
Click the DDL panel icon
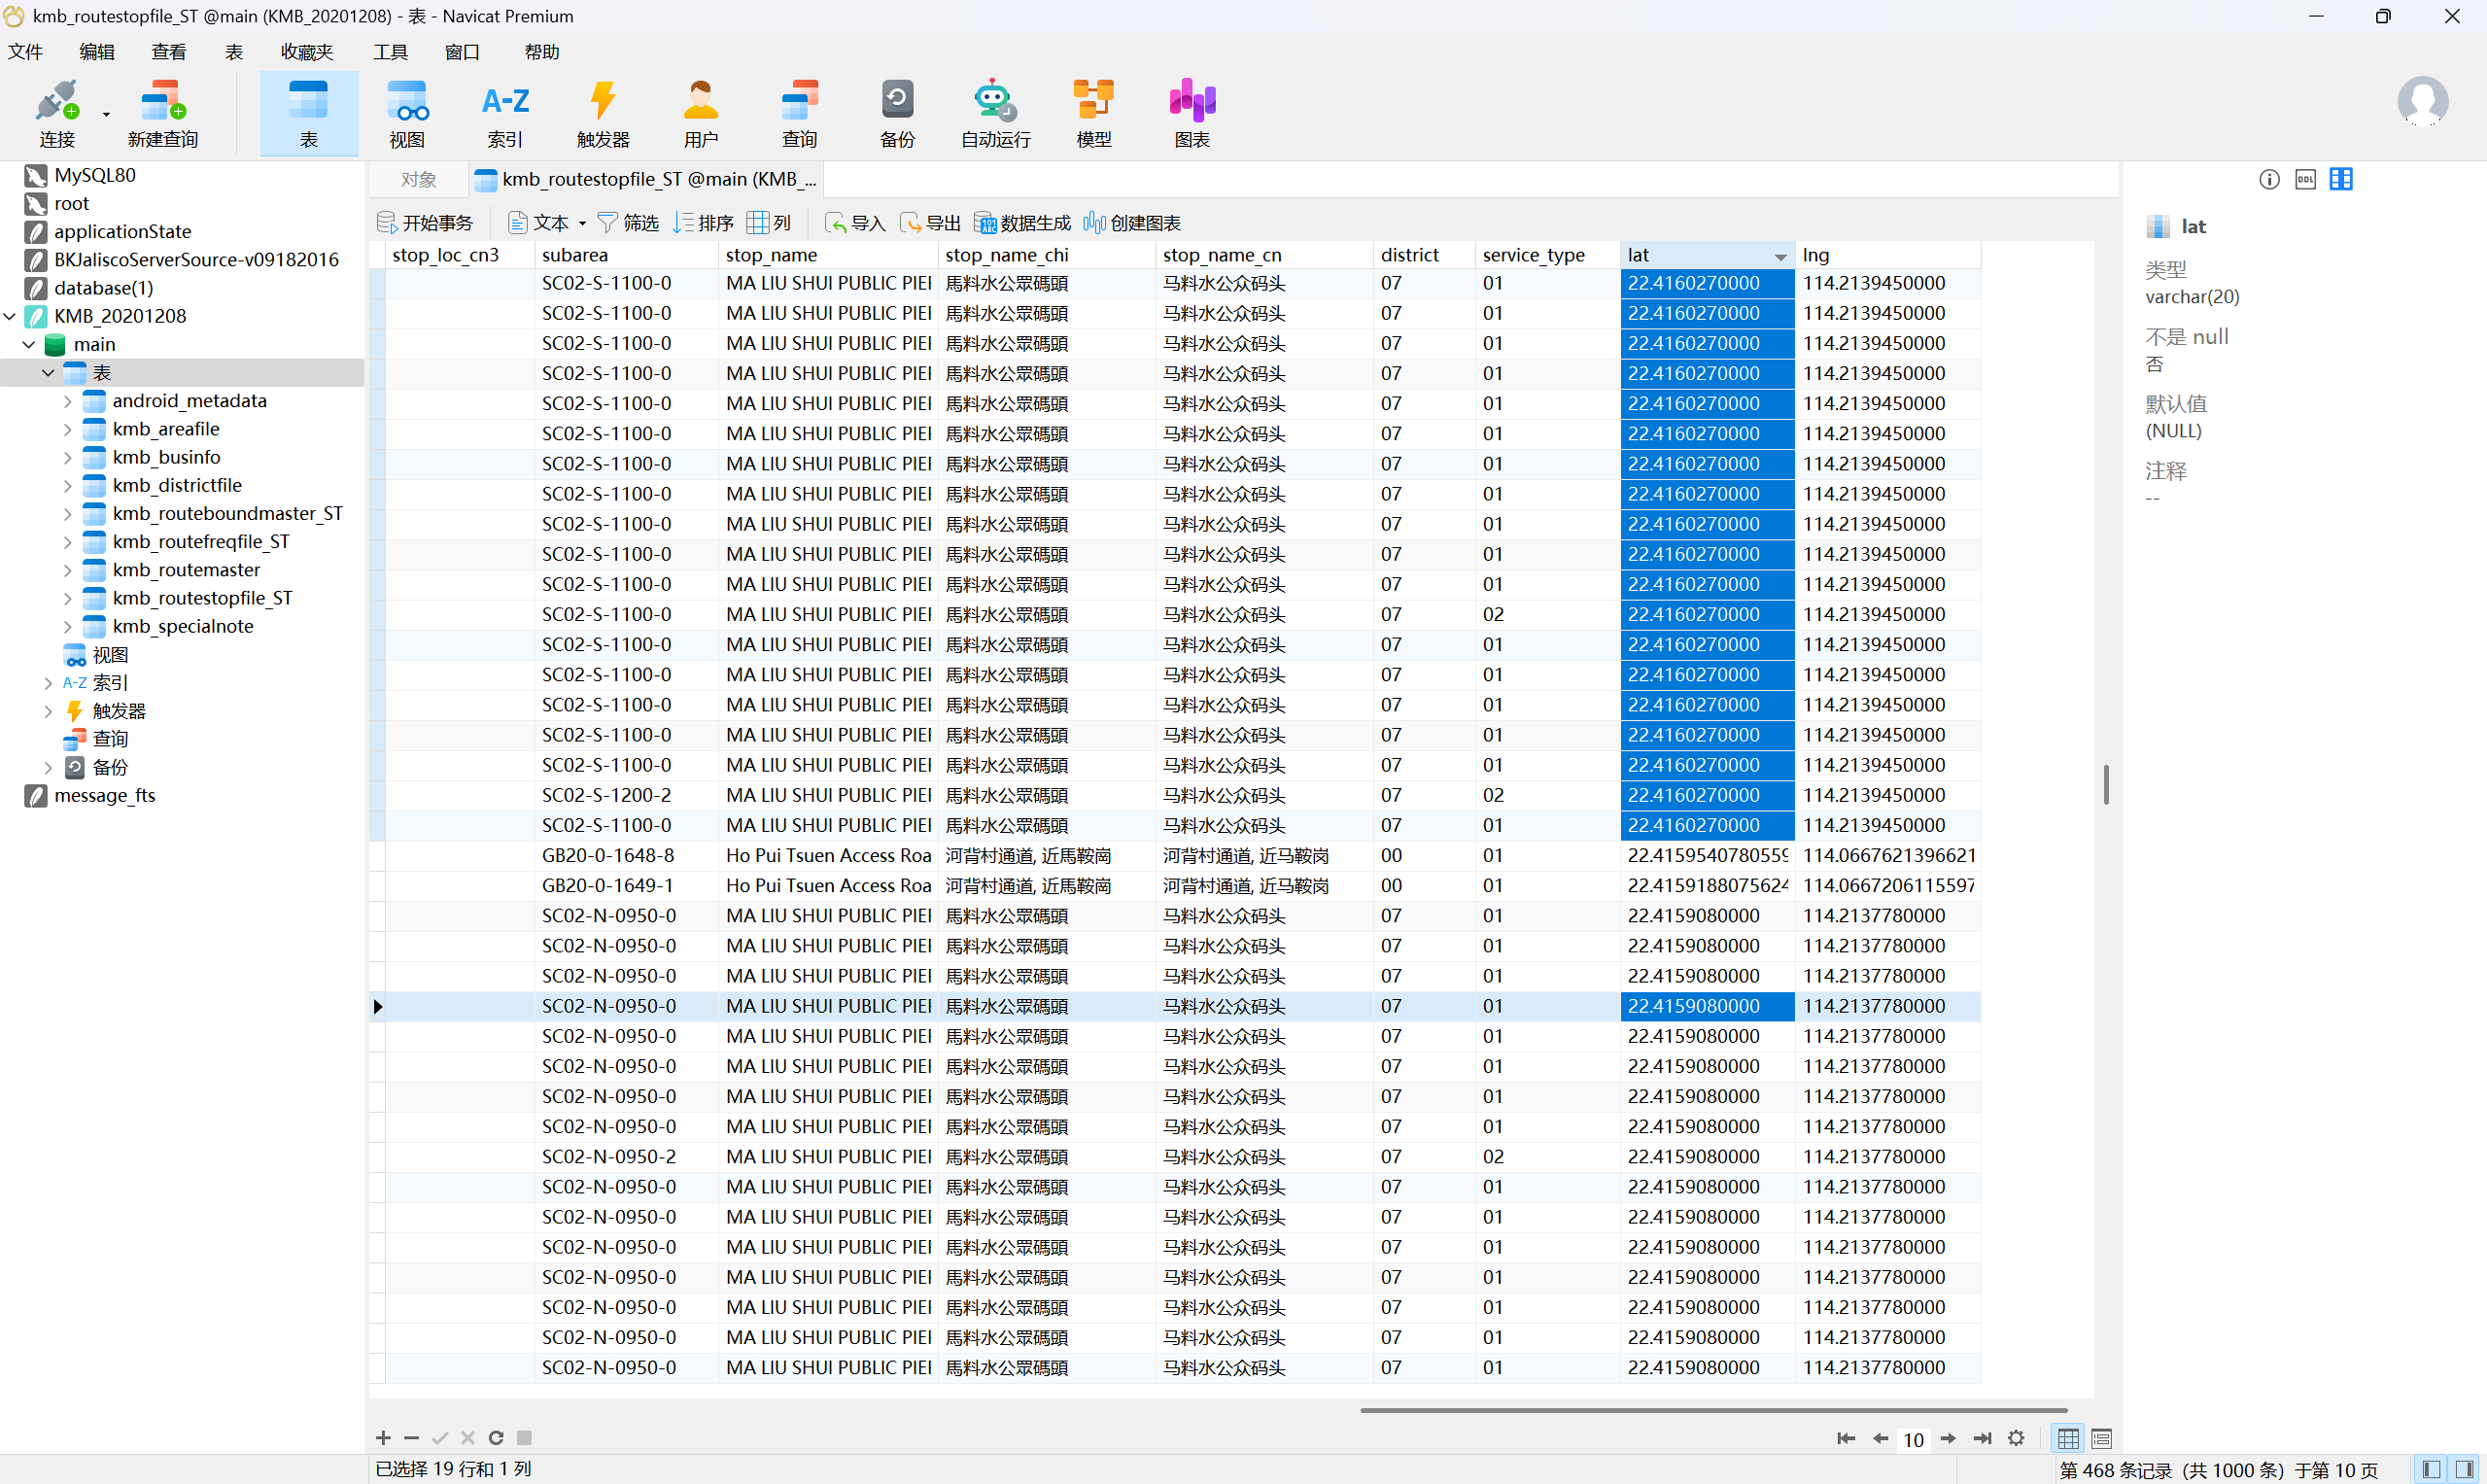coord(2305,179)
